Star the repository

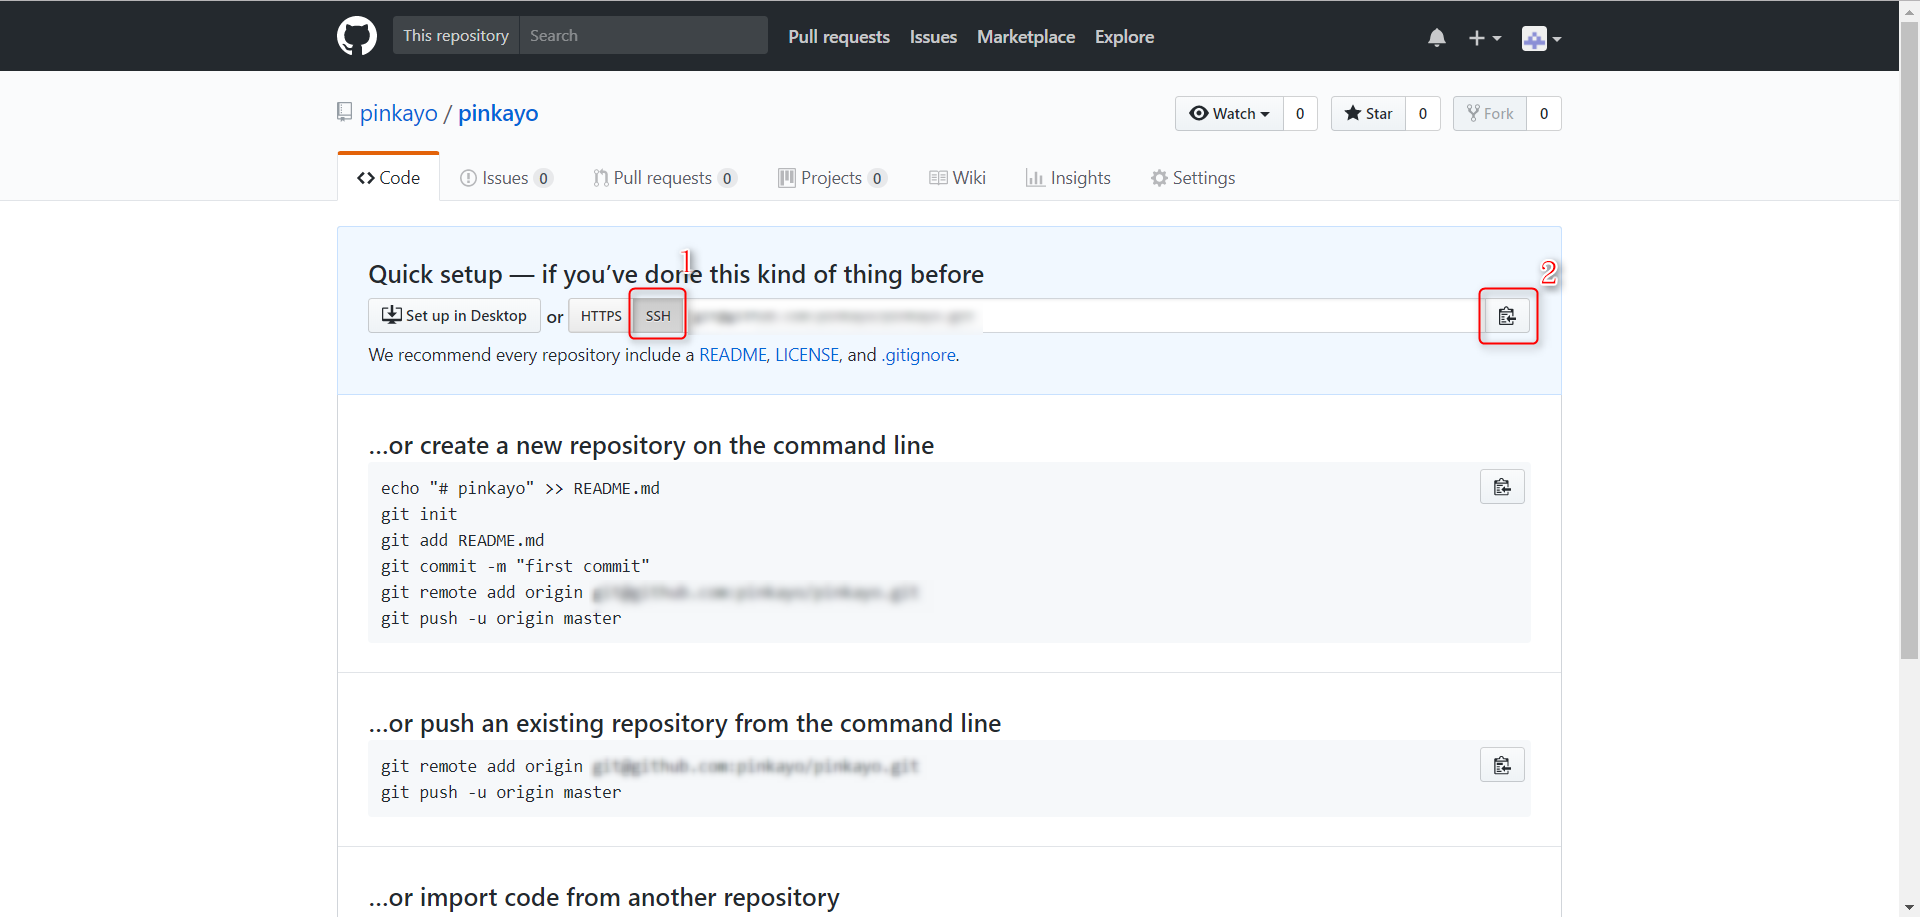pyautogui.click(x=1368, y=113)
